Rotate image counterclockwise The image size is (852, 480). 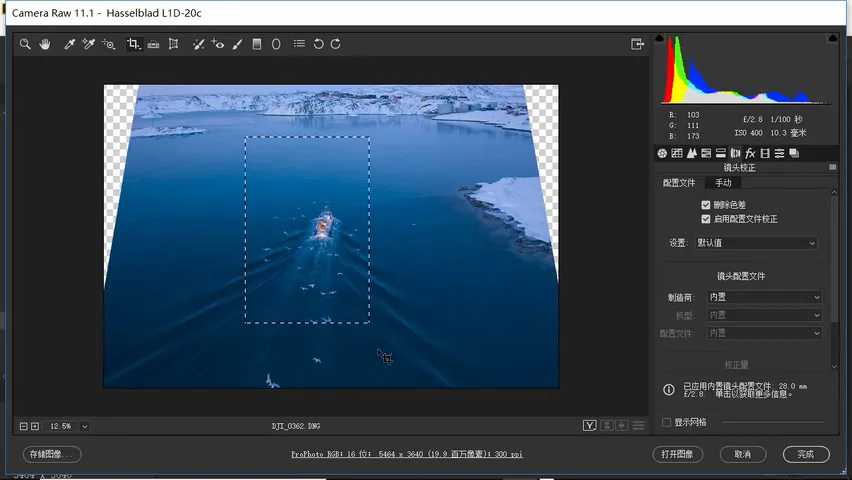[x=318, y=44]
